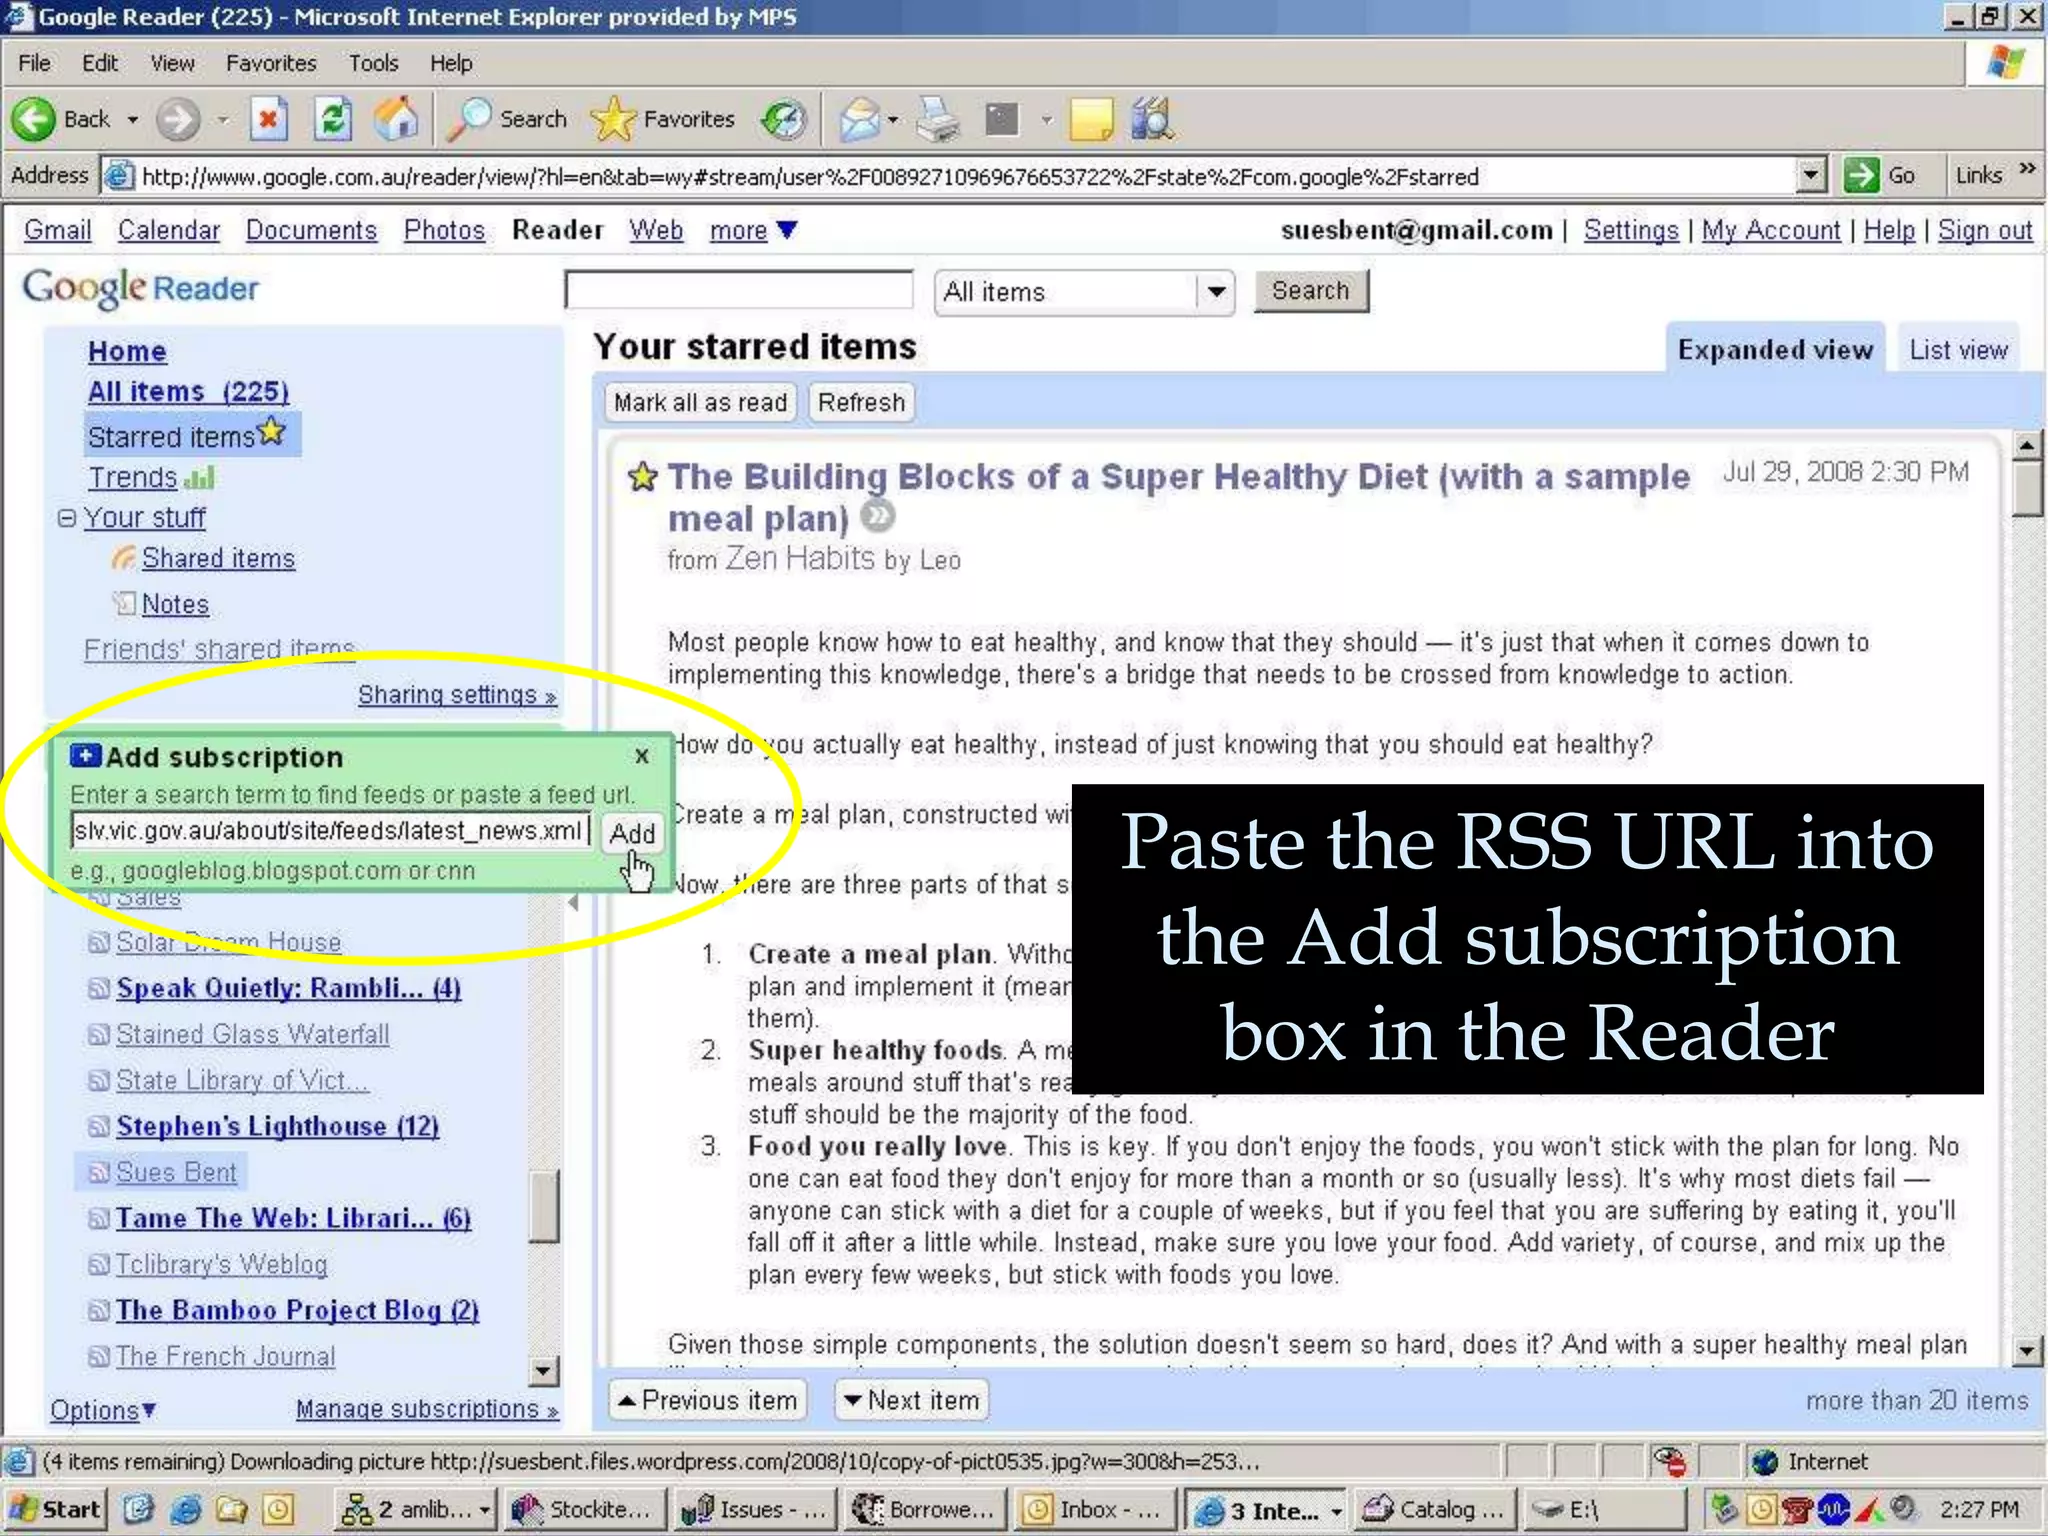The image size is (2048, 1536).
Task: Switch to Expanded view tab
Action: (x=1775, y=350)
